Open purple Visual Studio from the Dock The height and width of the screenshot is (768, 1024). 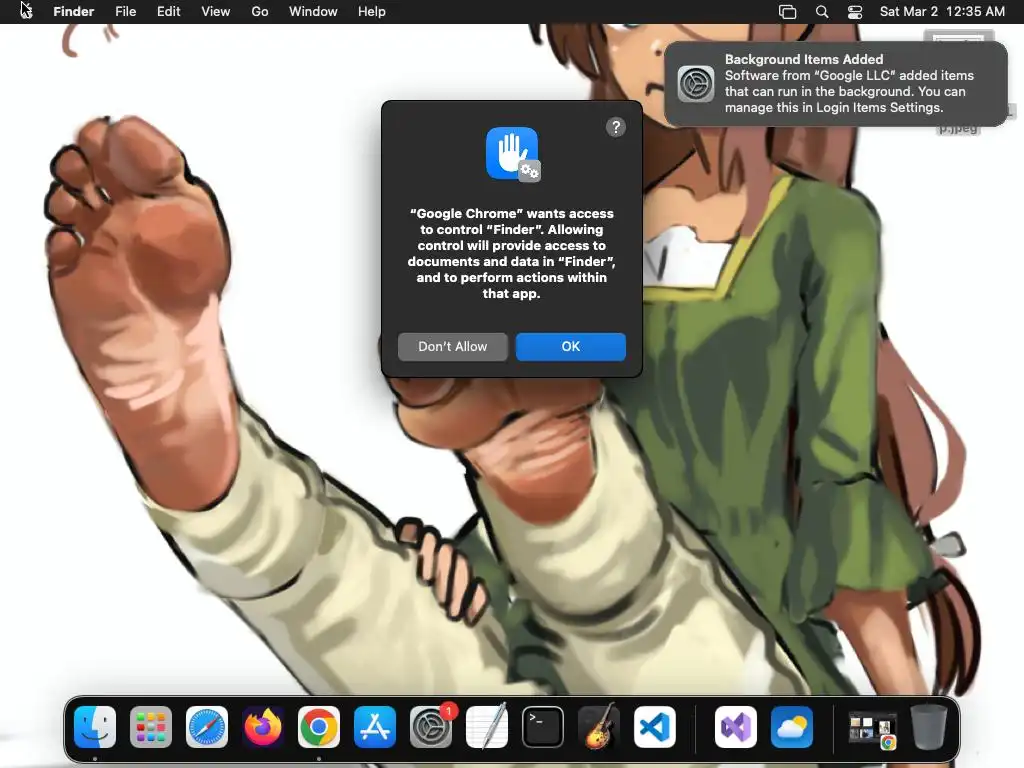pyautogui.click(x=736, y=727)
